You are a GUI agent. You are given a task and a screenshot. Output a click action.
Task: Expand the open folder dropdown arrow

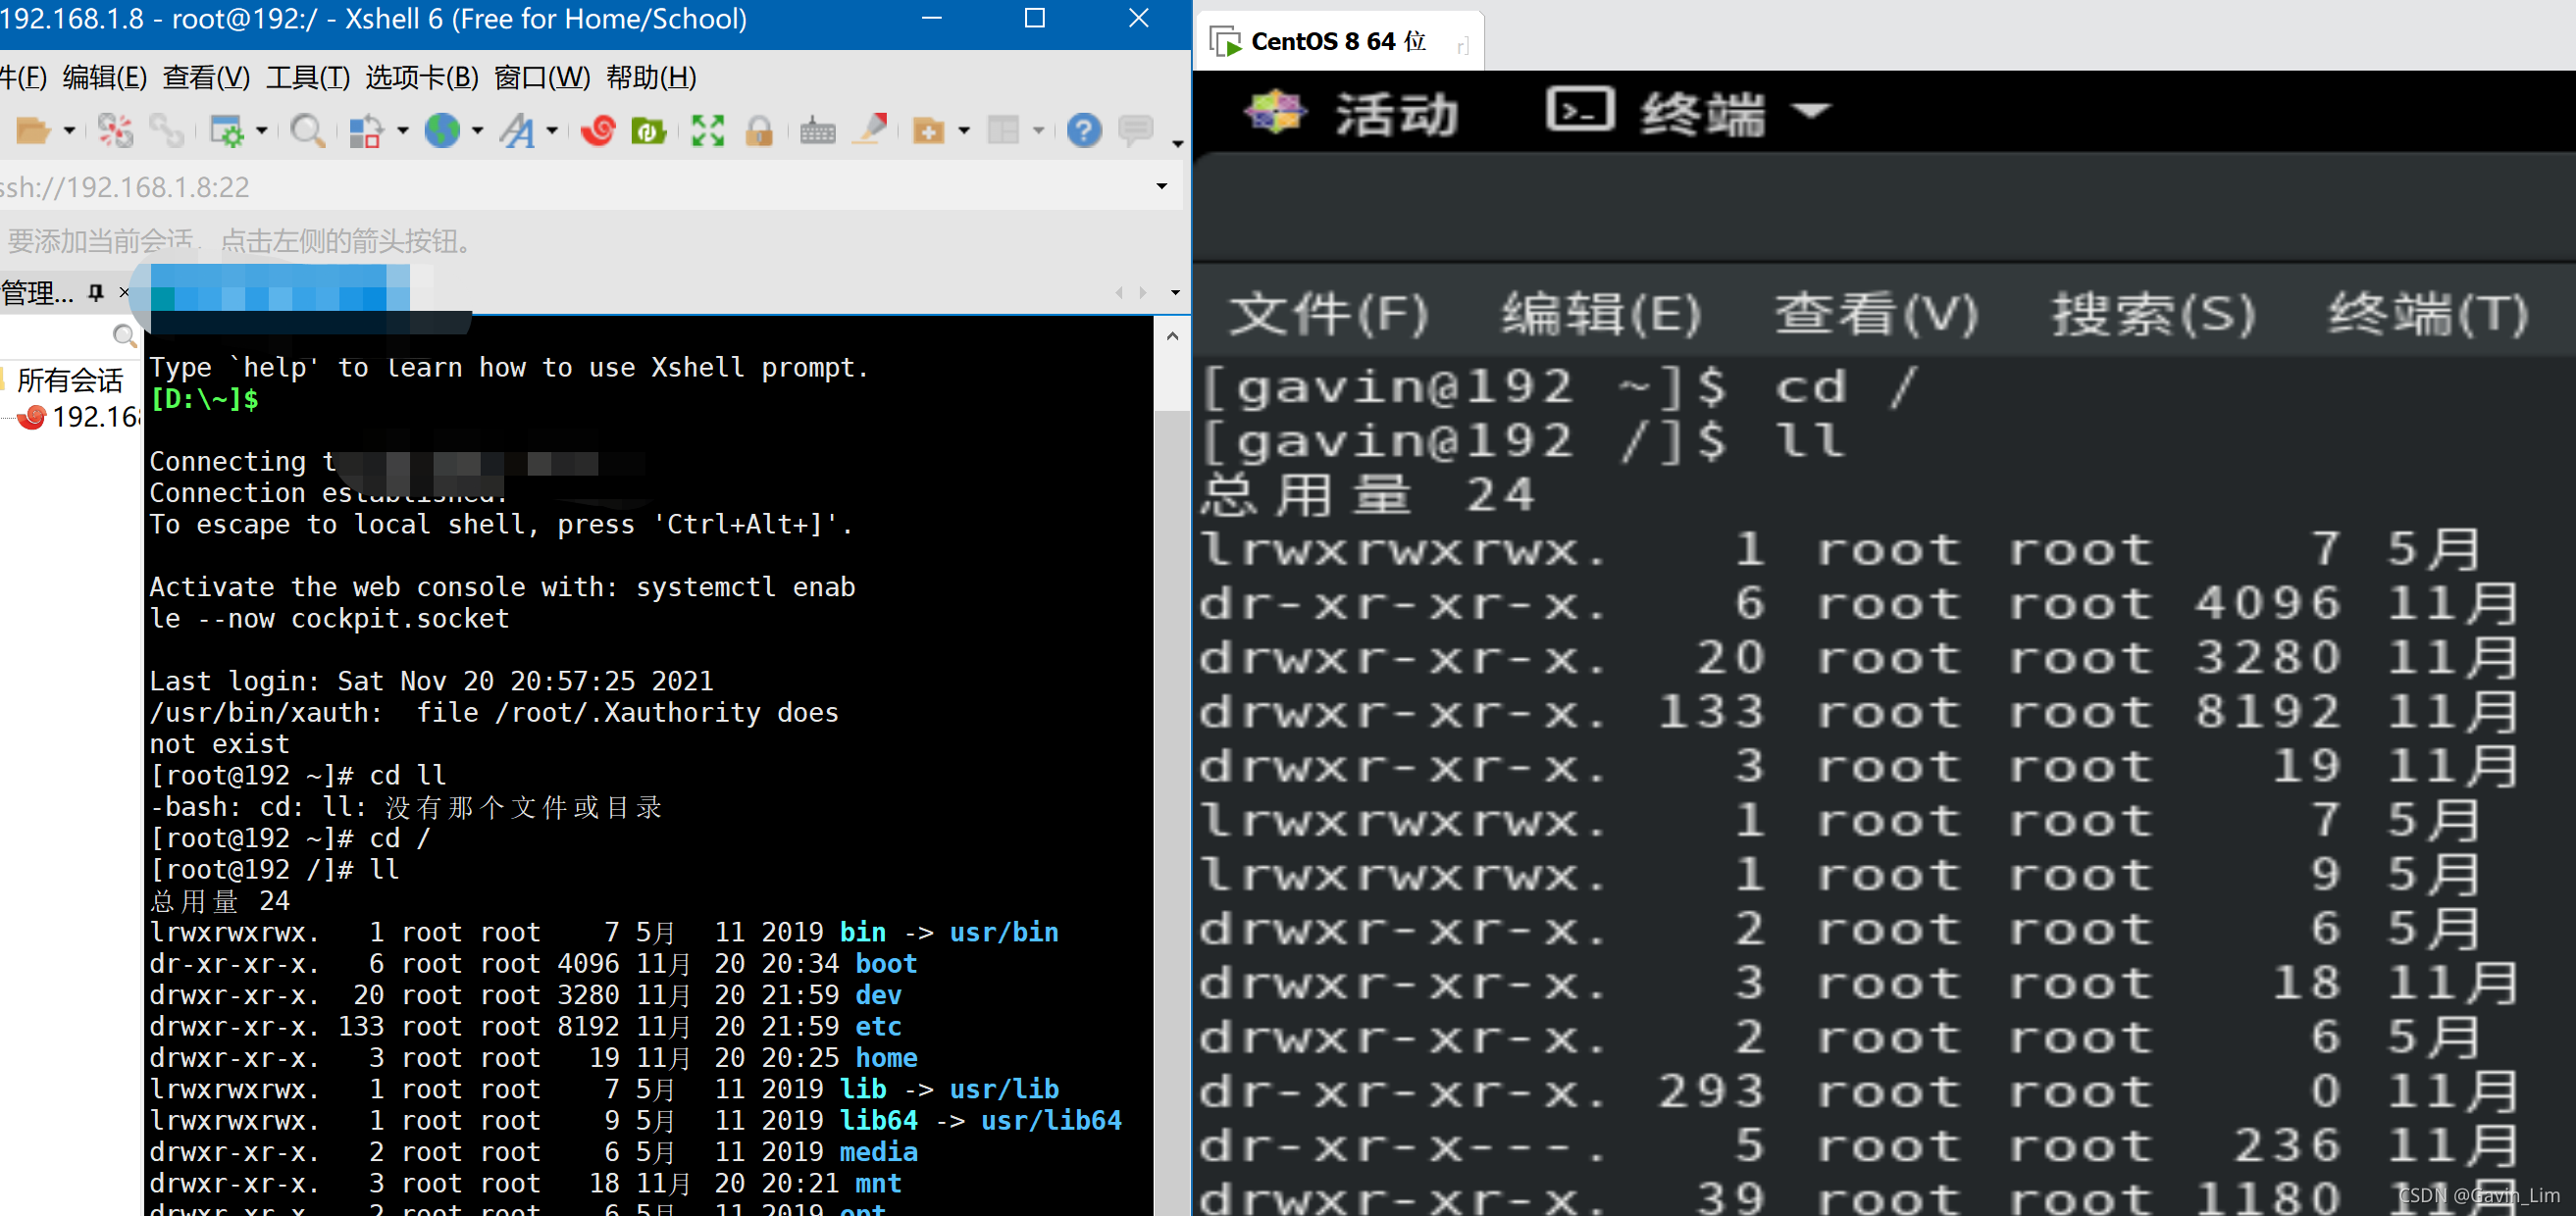point(69,131)
